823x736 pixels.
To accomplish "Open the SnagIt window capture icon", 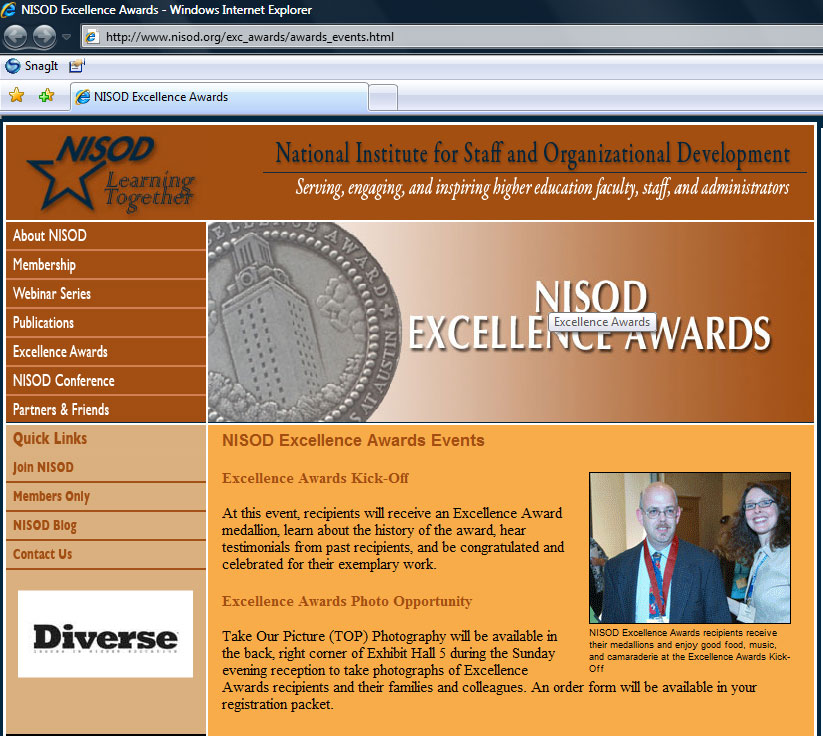I will 77,66.
